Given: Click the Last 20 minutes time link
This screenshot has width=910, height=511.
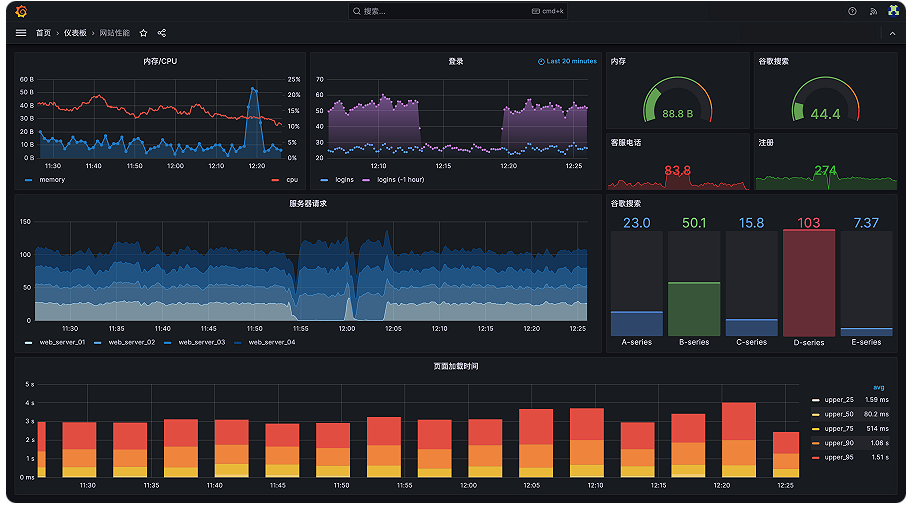Looking at the screenshot, I should pyautogui.click(x=571, y=62).
